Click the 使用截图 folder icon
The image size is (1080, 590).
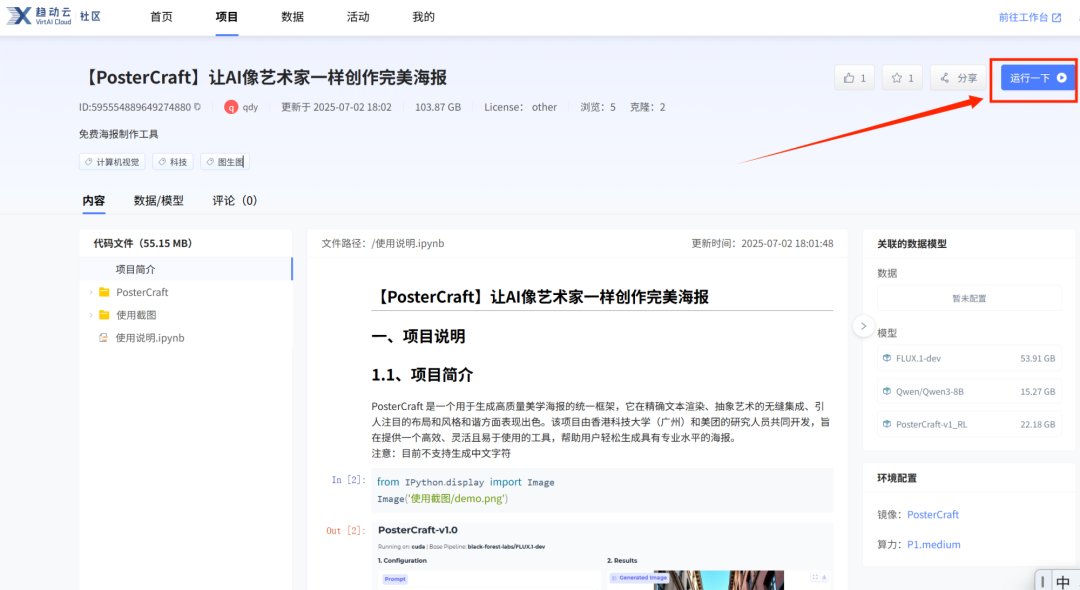[x=104, y=315]
